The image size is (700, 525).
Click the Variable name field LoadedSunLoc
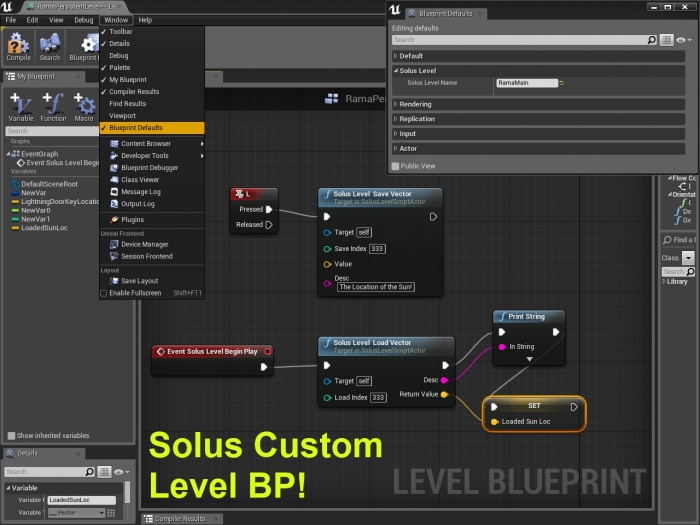coord(82,500)
